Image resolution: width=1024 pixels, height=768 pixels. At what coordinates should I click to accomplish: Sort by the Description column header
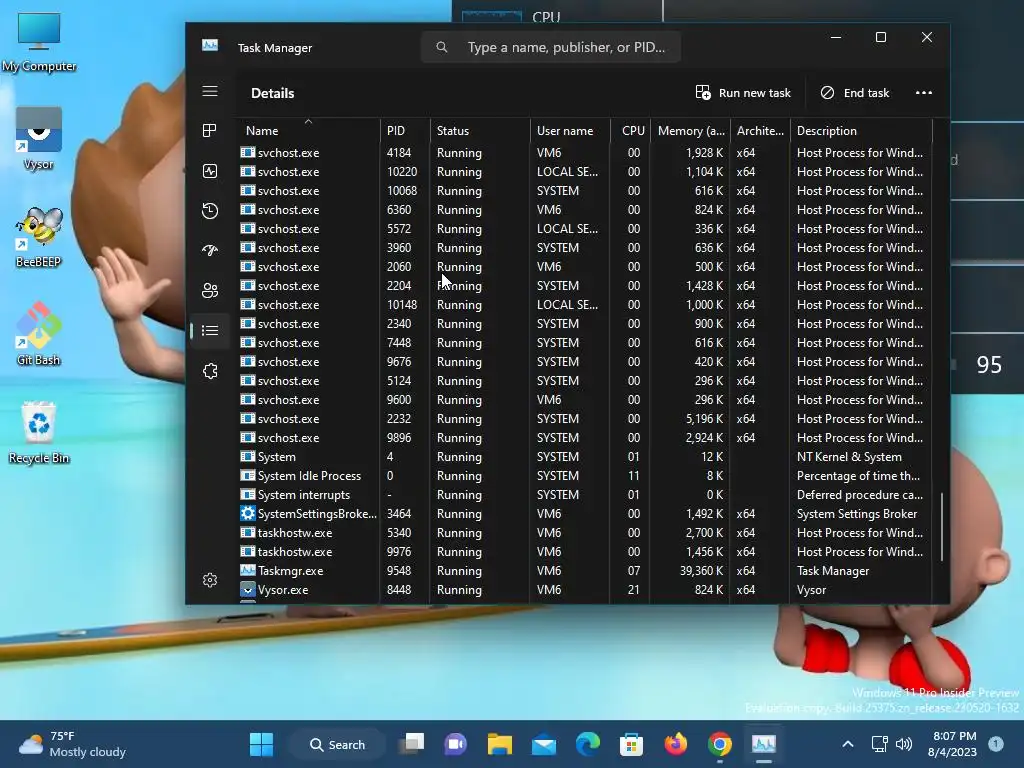pos(861,131)
